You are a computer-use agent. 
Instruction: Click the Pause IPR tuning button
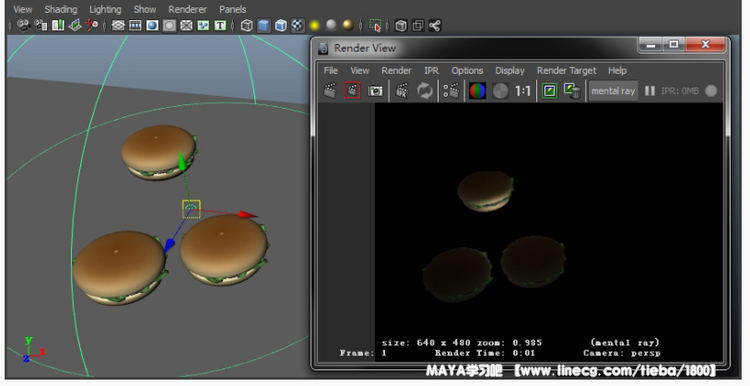click(650, 91)
